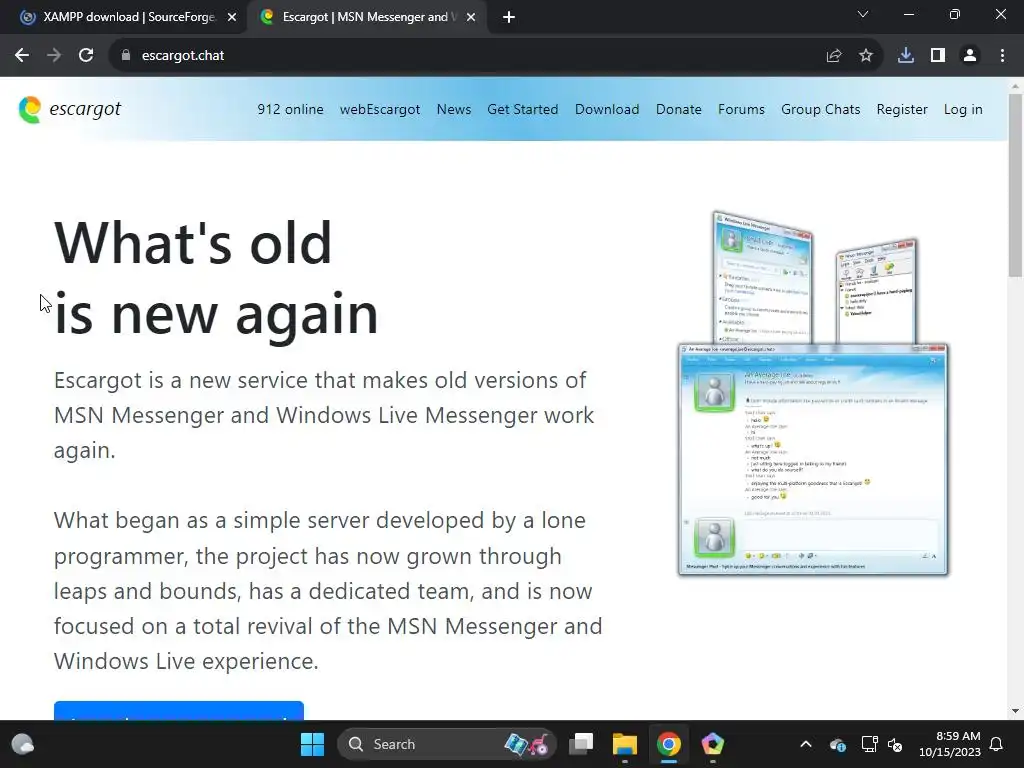Show hidden system tray icons
Viewport: 1024px width, 768px height.
(x=806, y=744)
